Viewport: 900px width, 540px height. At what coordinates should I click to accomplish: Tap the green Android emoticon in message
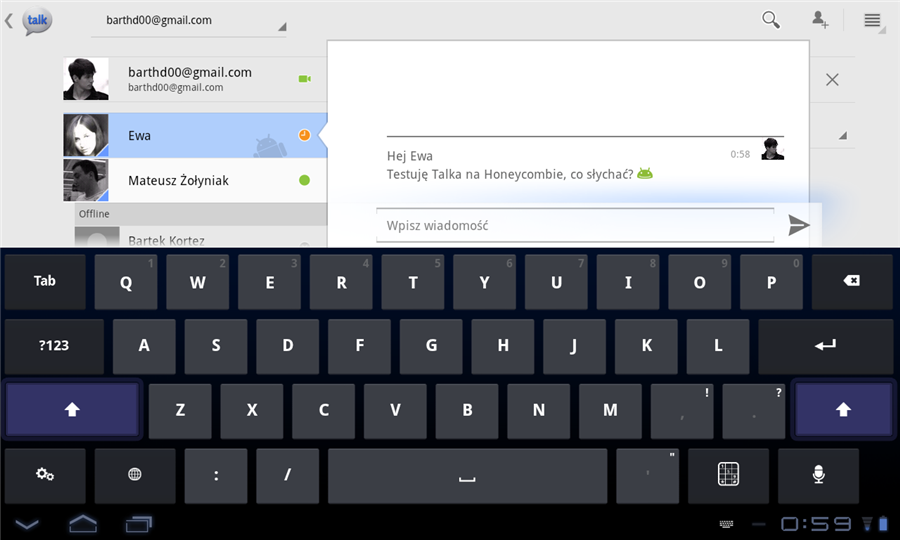[x=645, y=173]
